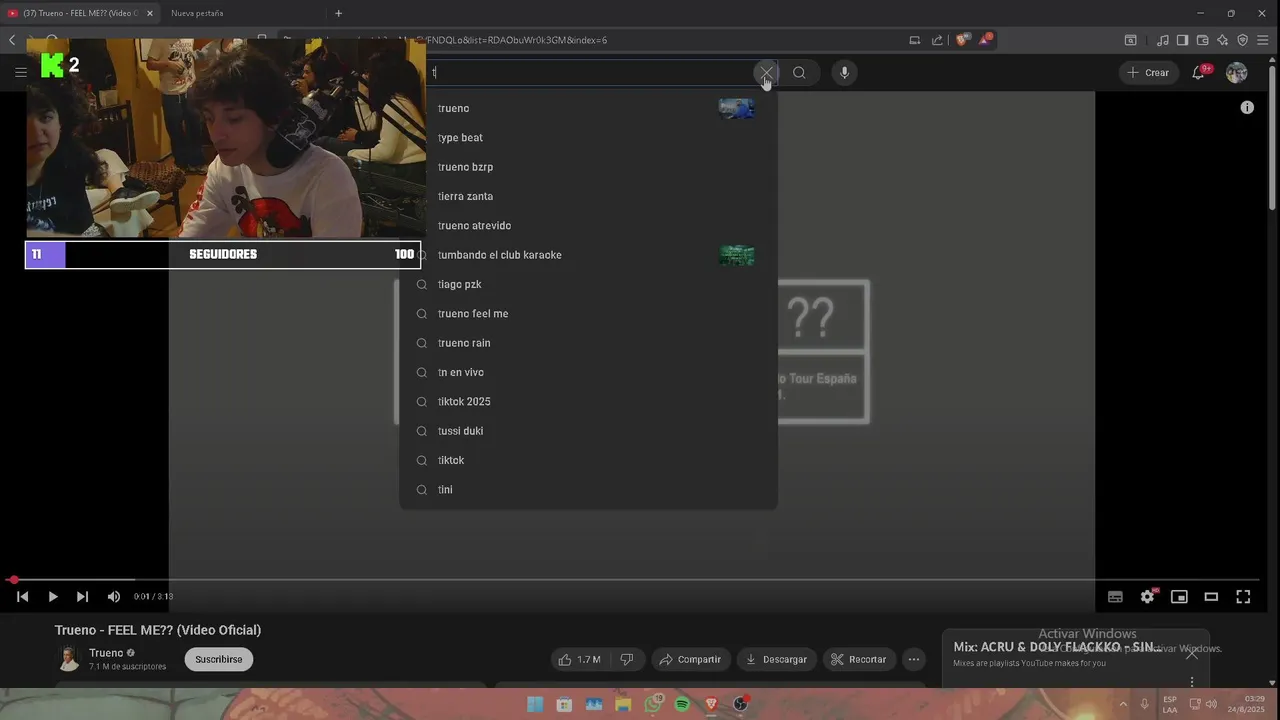Click the Brave Shields lion icon

tap(961, 40)
